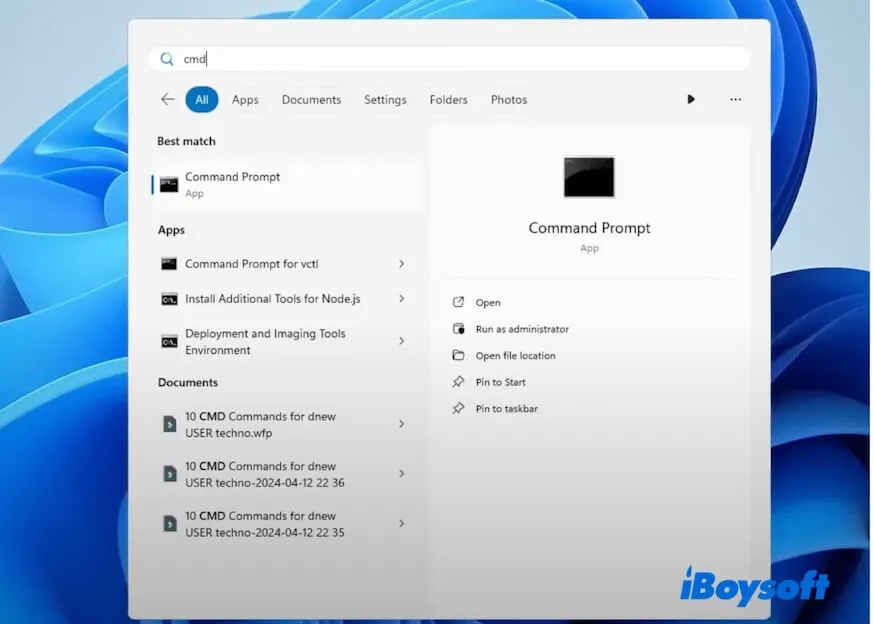Image resolution: width=874 pixels, height=624 pixels.
Task: Switch to the Documents filter tab
Action: point(311,100)
